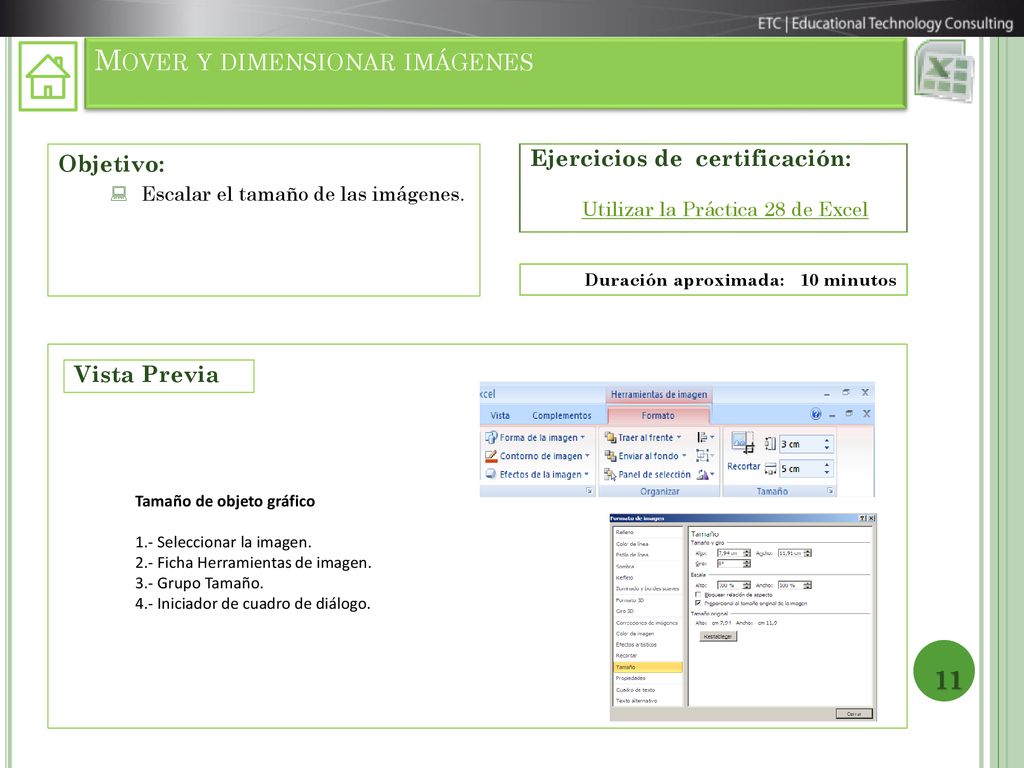Click the Forma de la imagen icon
The image size is (1024, 768).
point(491,437)
